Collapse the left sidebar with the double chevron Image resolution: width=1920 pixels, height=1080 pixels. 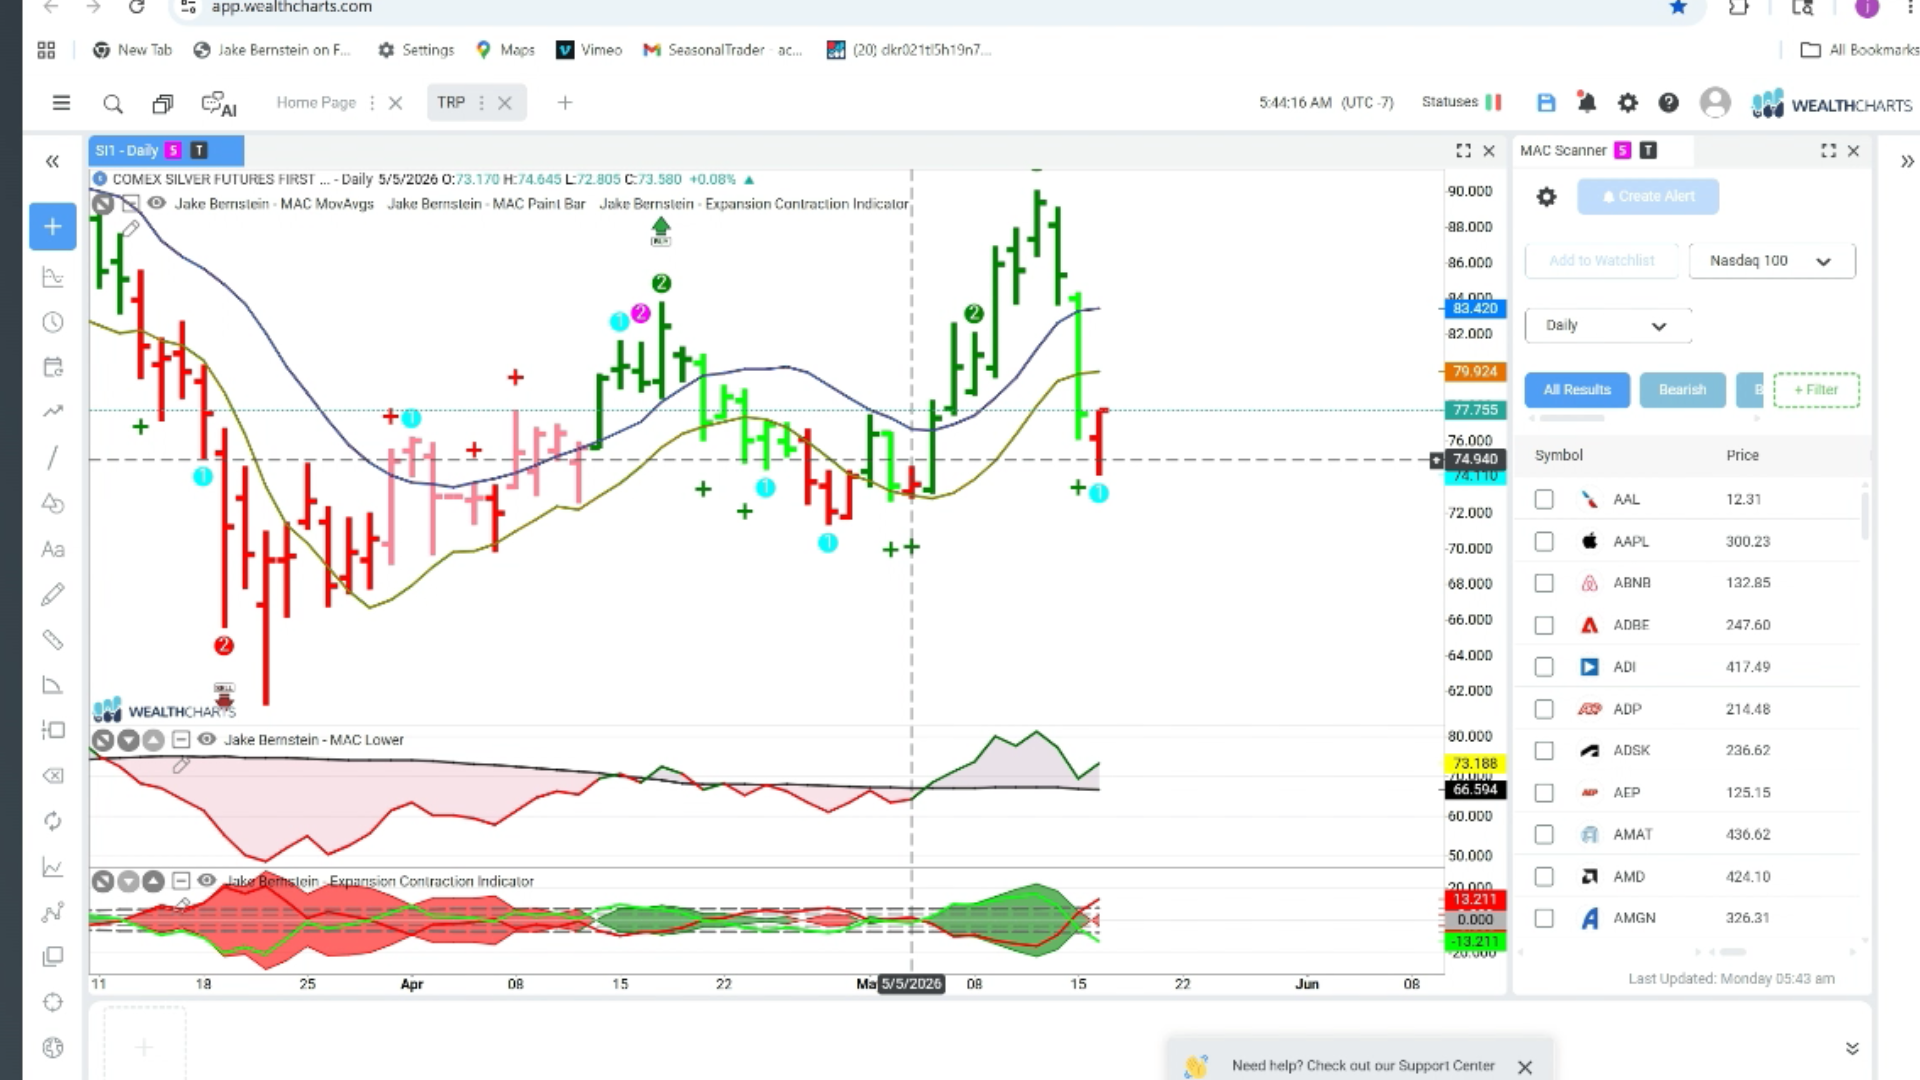click(53, 161)
